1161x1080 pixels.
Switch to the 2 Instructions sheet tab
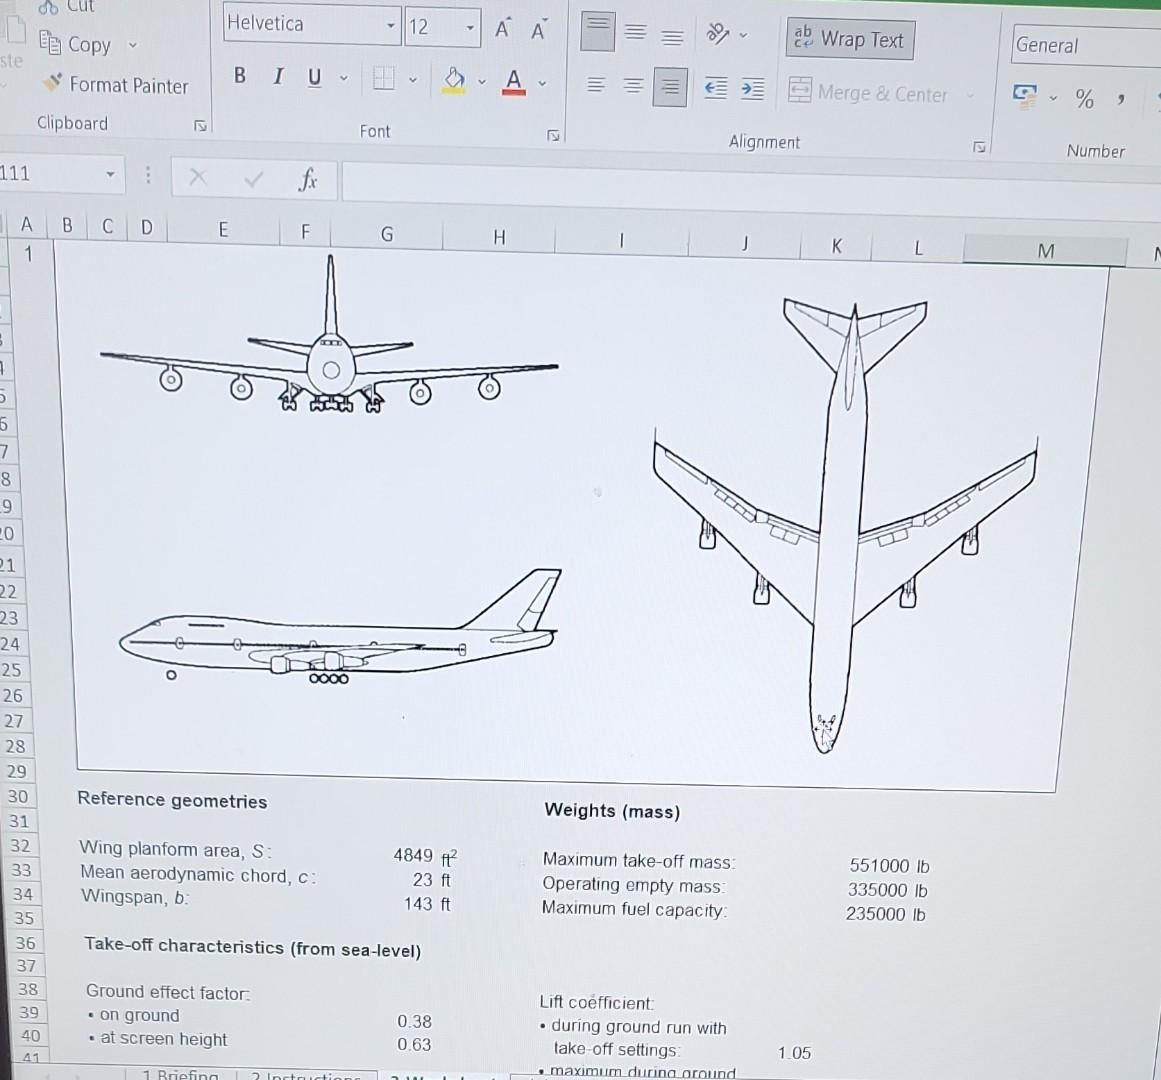(307, 1075)
